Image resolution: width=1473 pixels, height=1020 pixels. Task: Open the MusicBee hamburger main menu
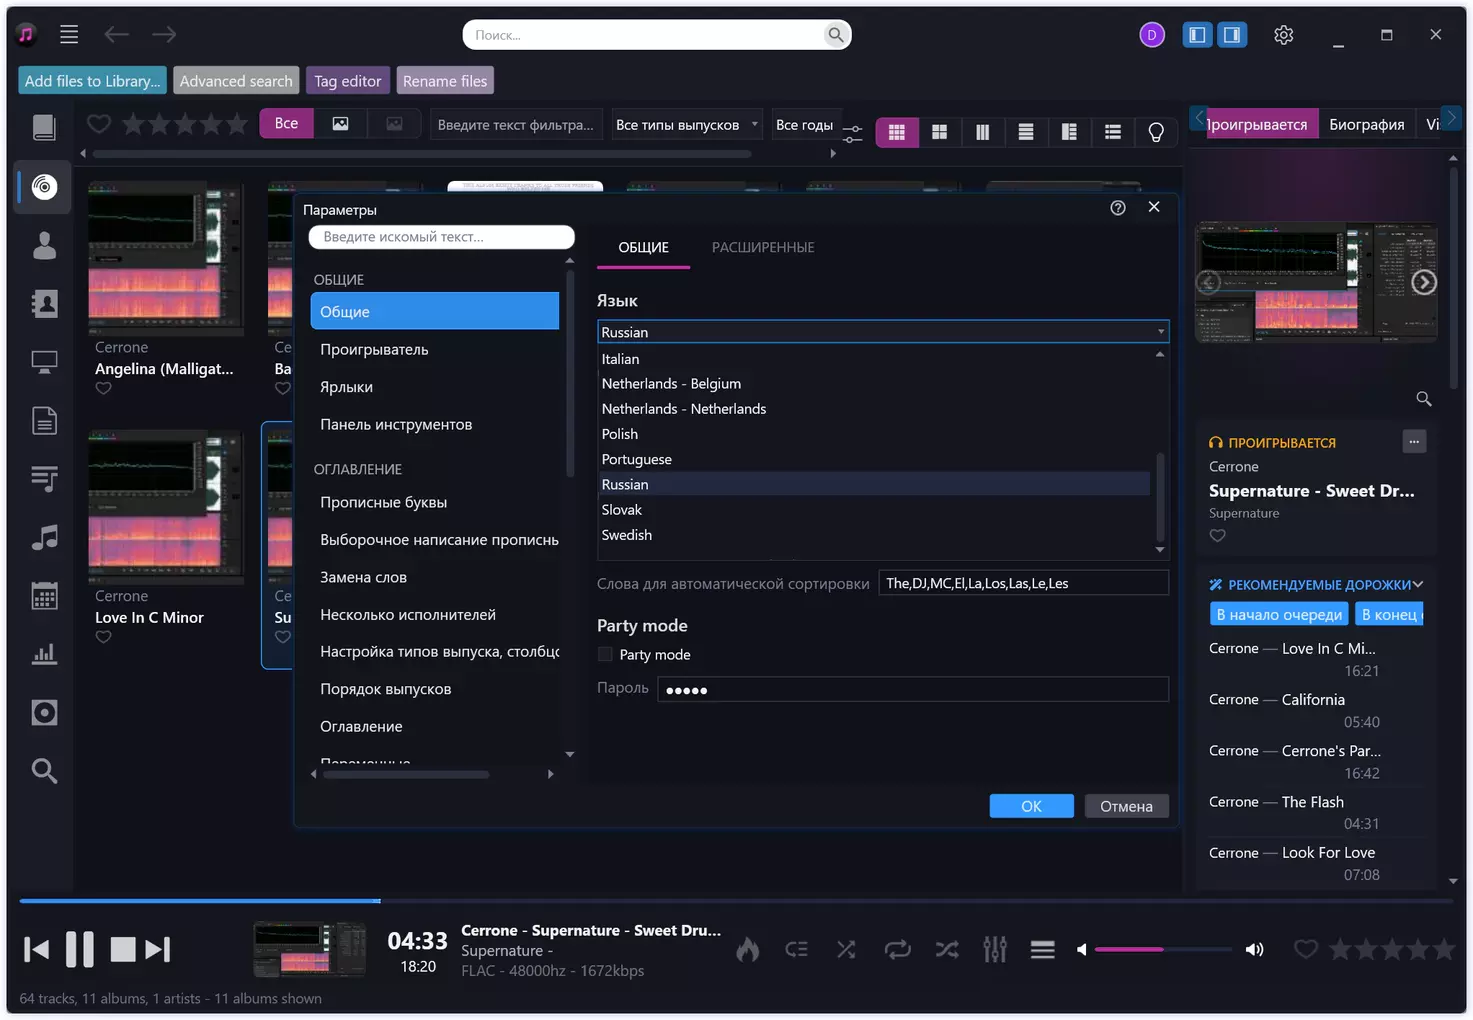(69, 35)
